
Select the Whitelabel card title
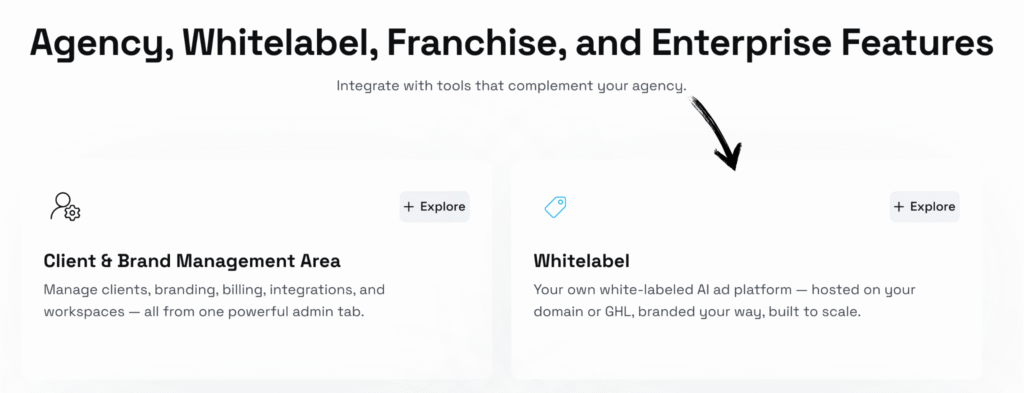581,261
